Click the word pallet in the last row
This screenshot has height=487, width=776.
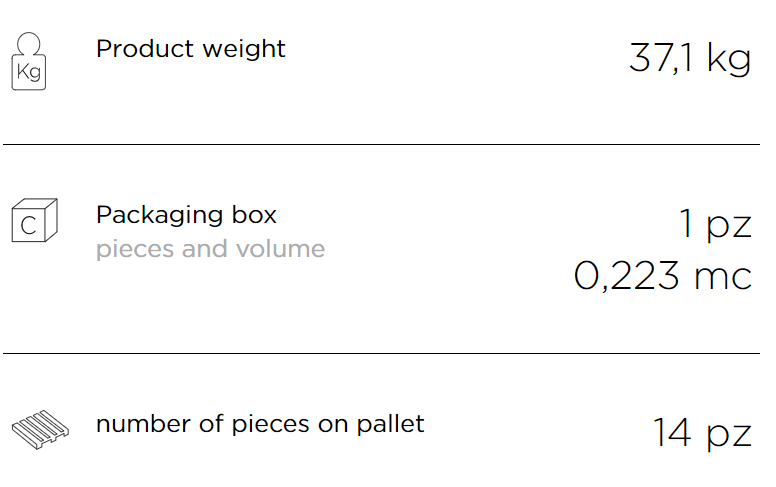[x=390, y=424]
